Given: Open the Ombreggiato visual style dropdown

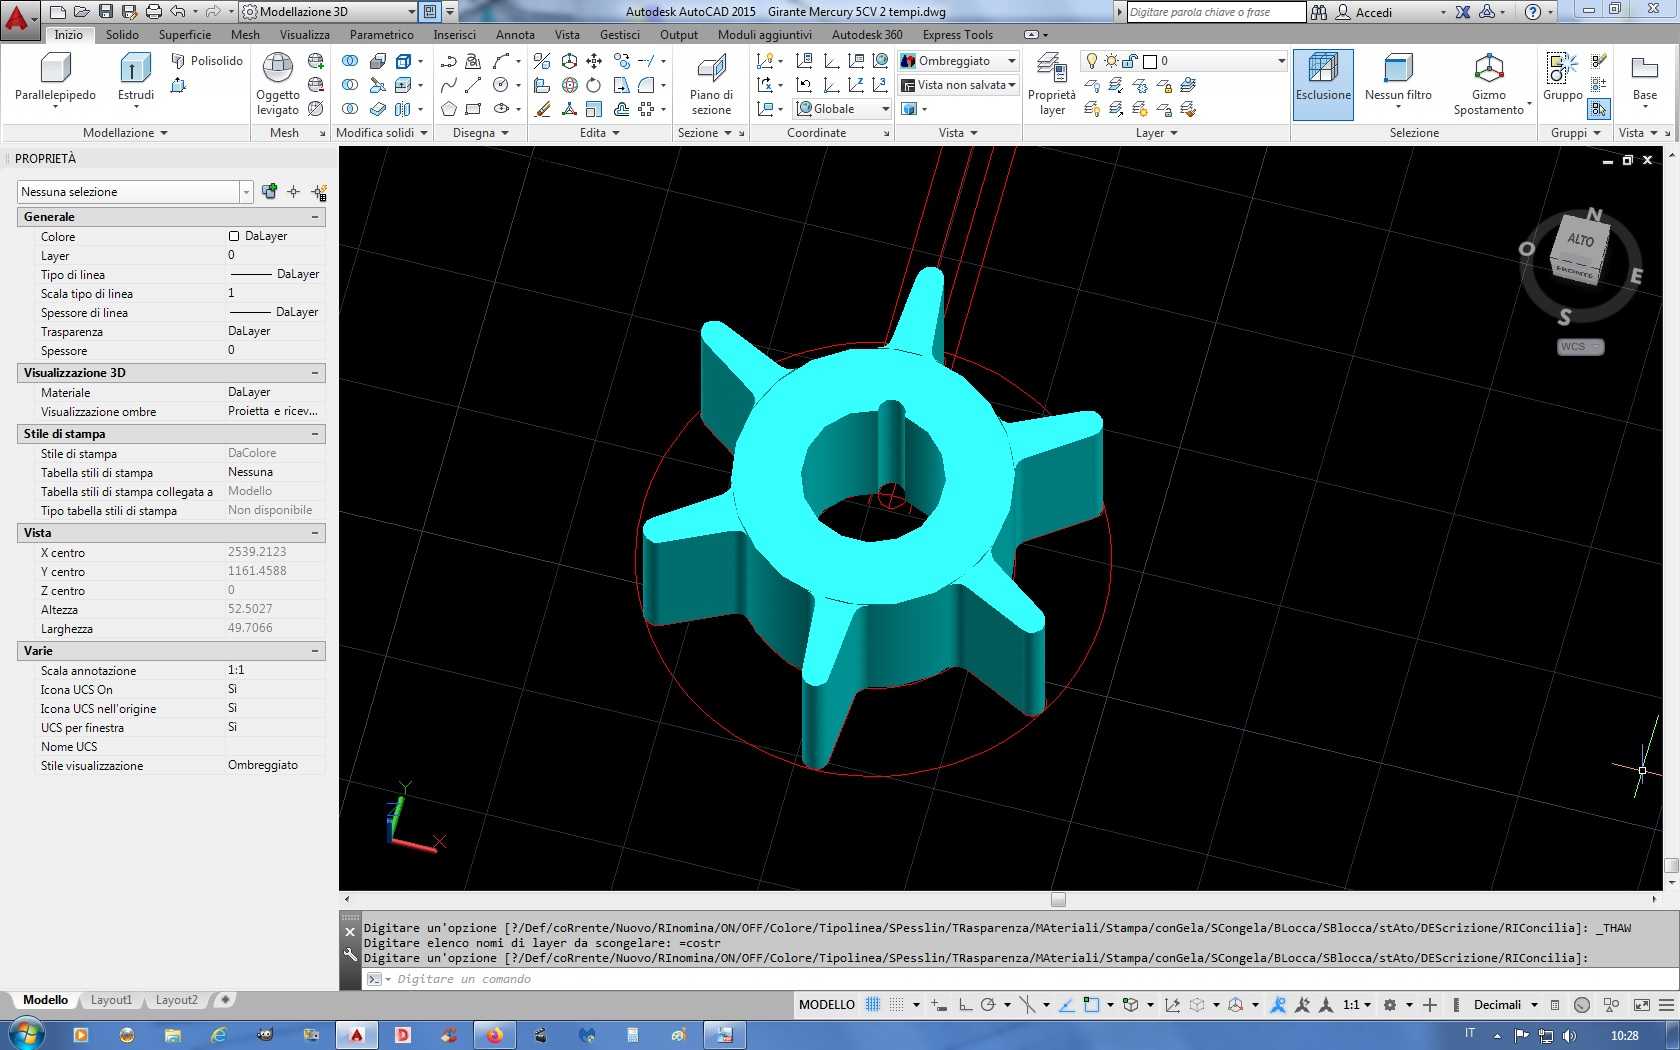Looking at the screenshot, I should (958, 61).
